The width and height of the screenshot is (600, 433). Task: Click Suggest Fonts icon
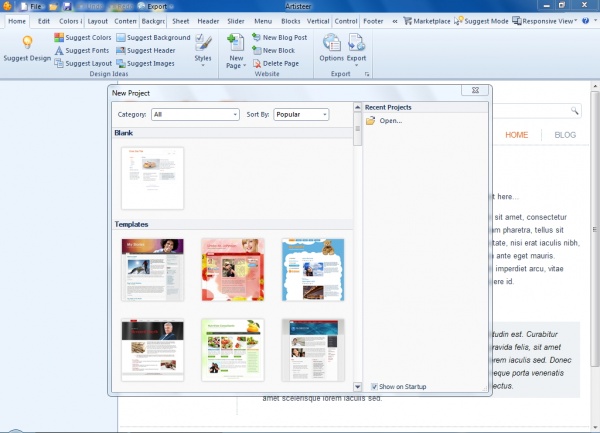[59, 50]
